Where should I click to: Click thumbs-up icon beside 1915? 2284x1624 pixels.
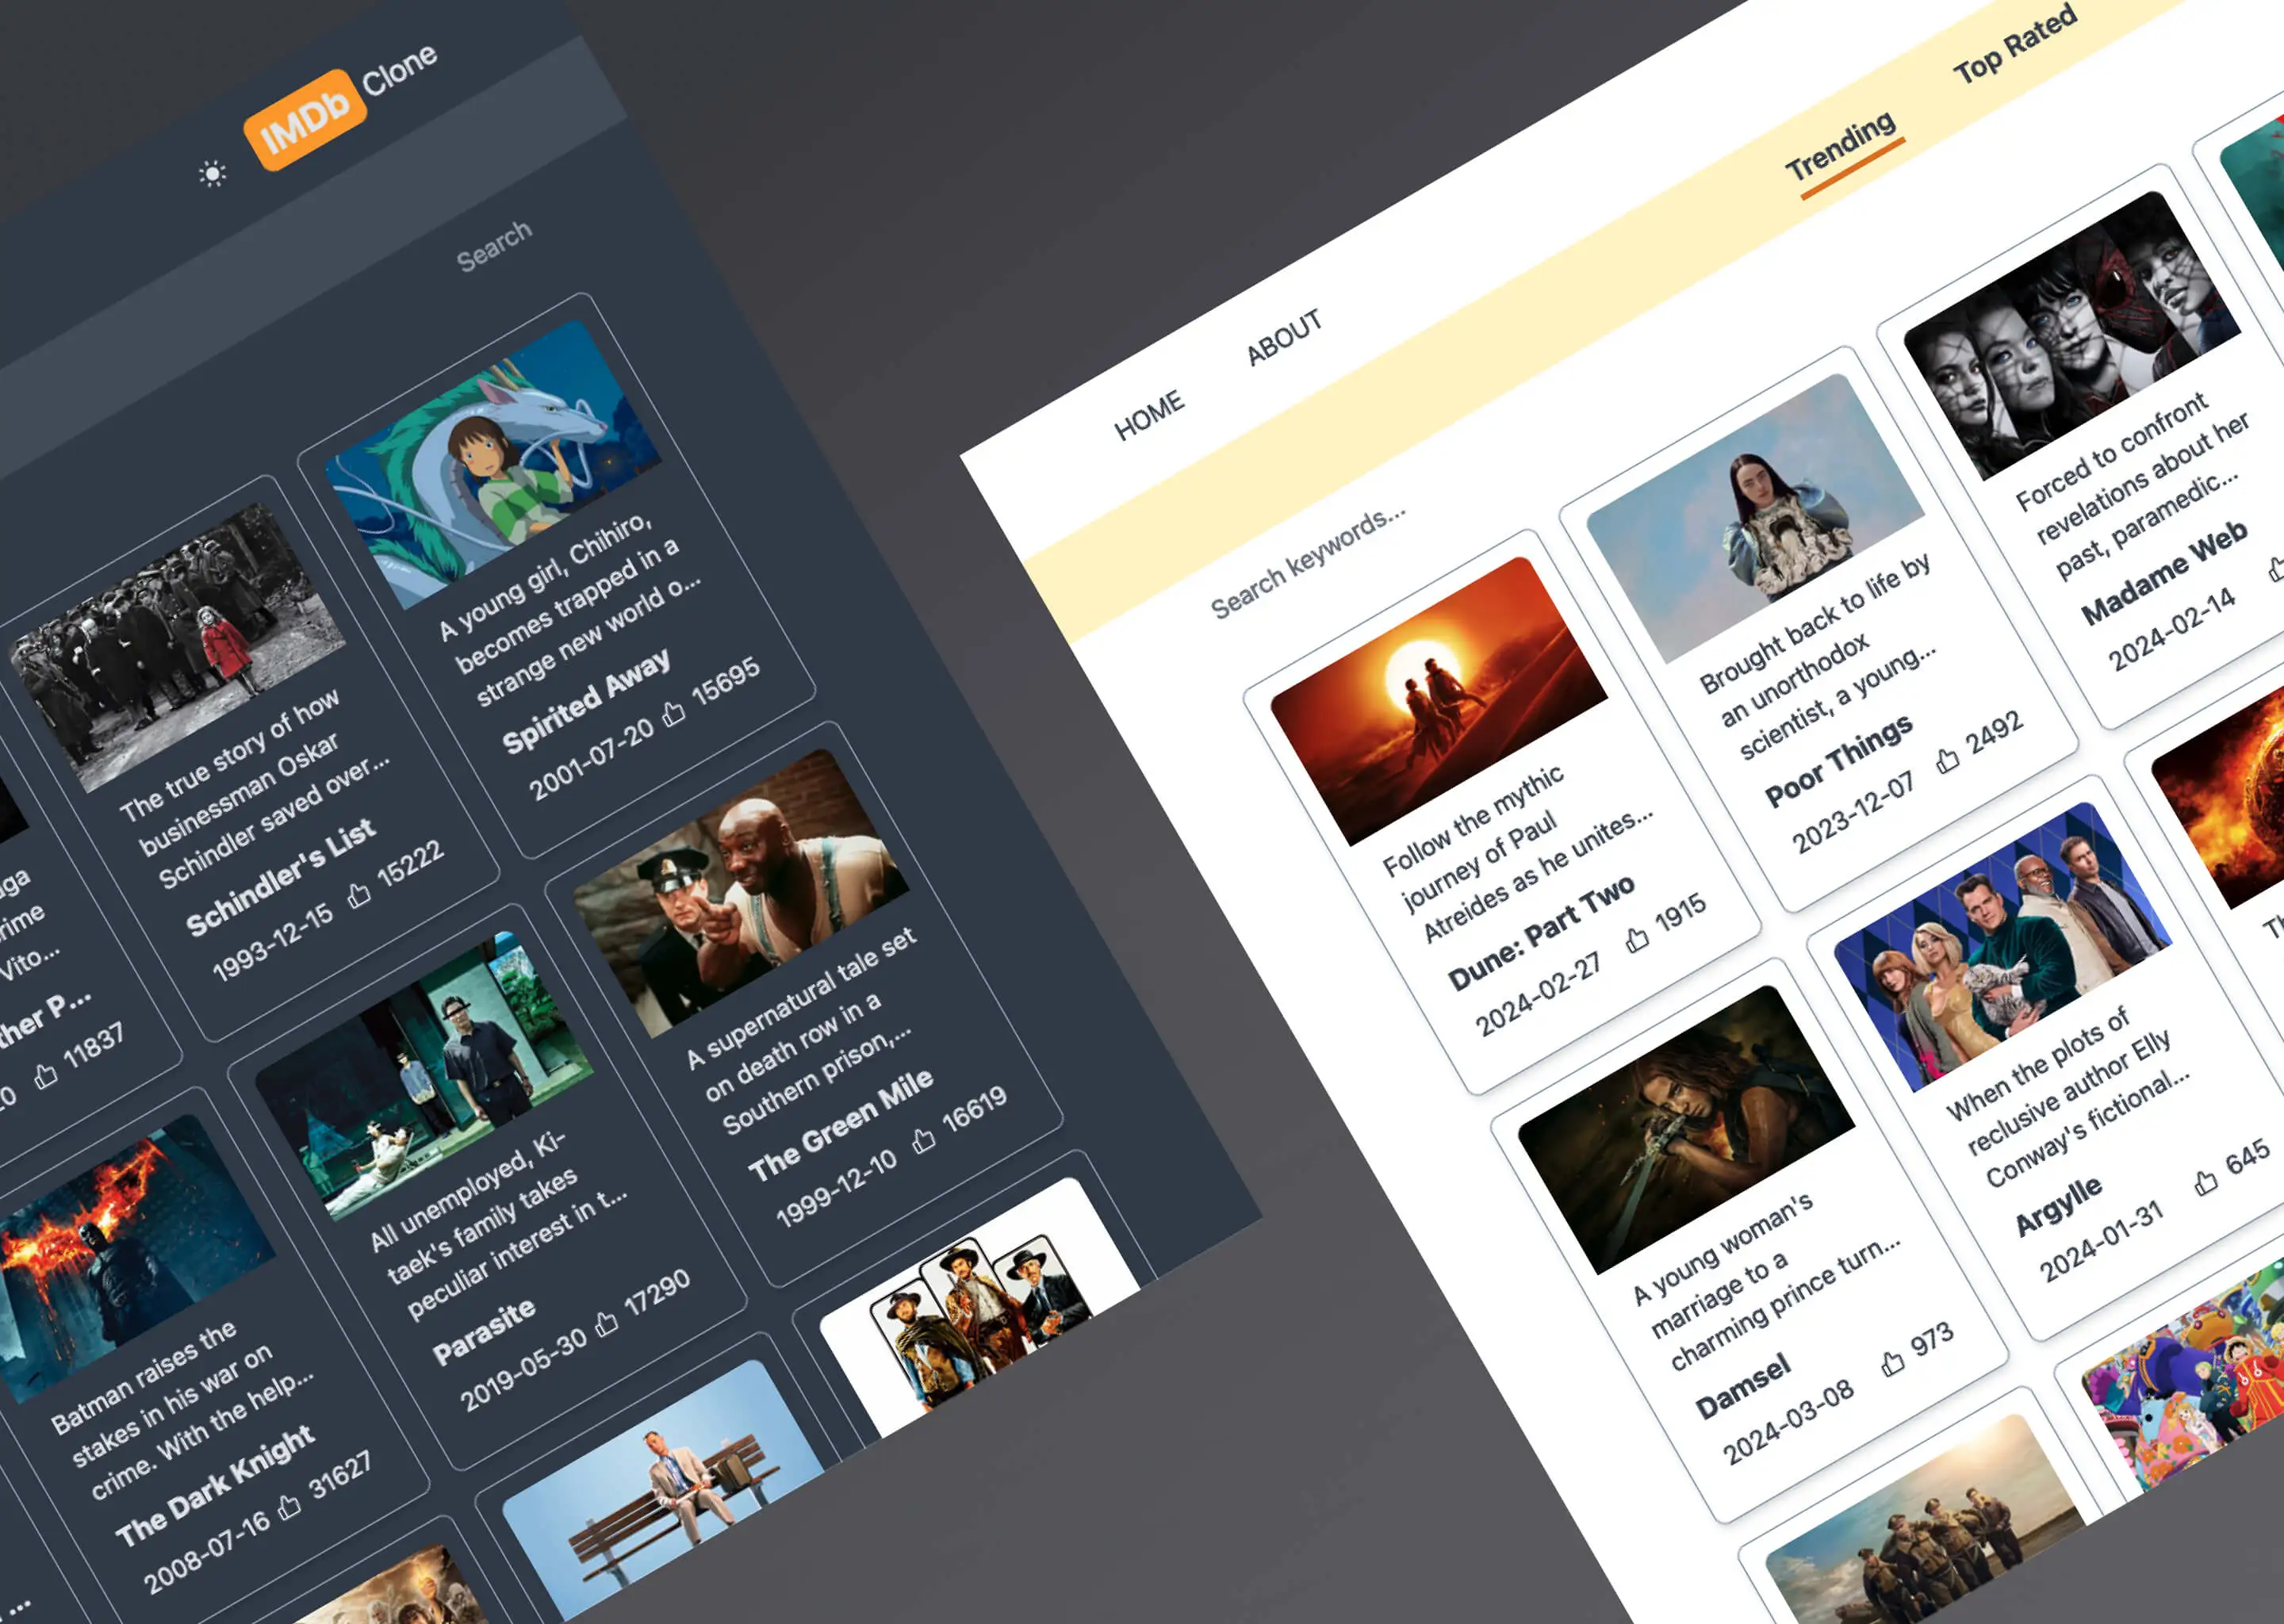(1636, 940)
